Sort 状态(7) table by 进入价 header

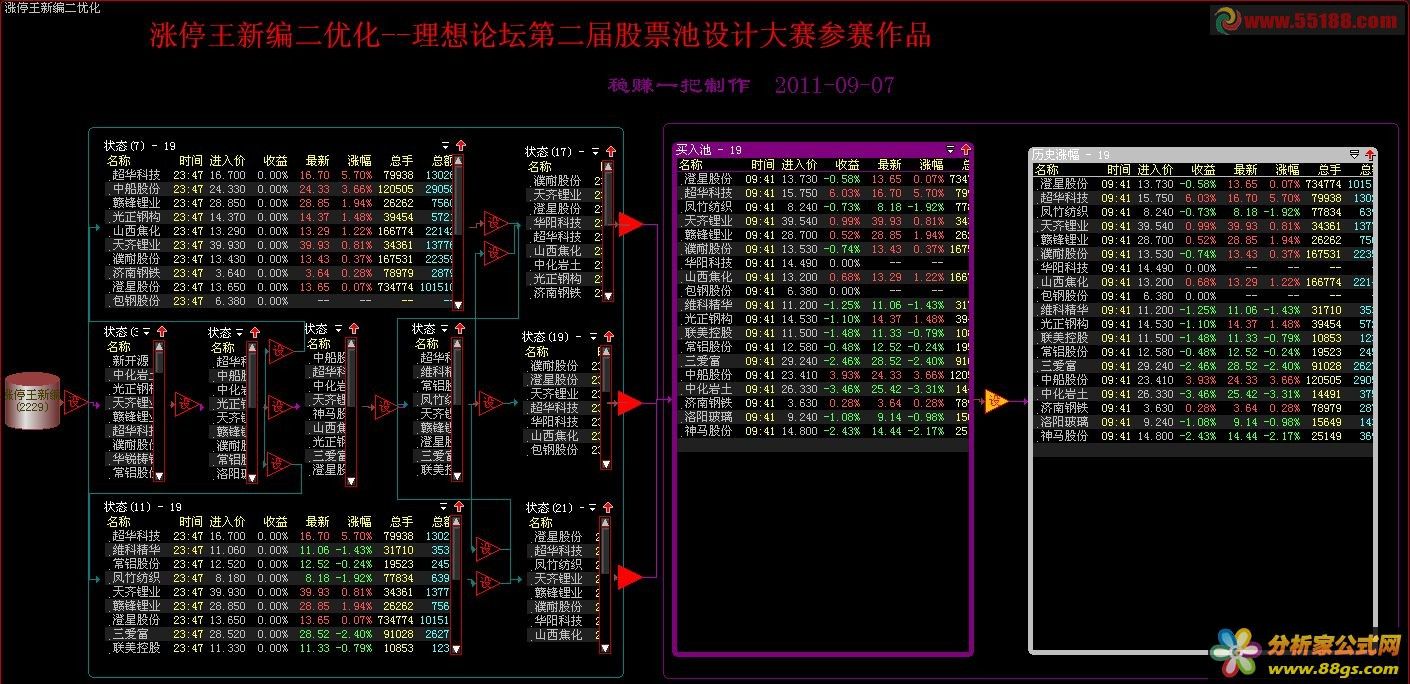coord(227,160)
